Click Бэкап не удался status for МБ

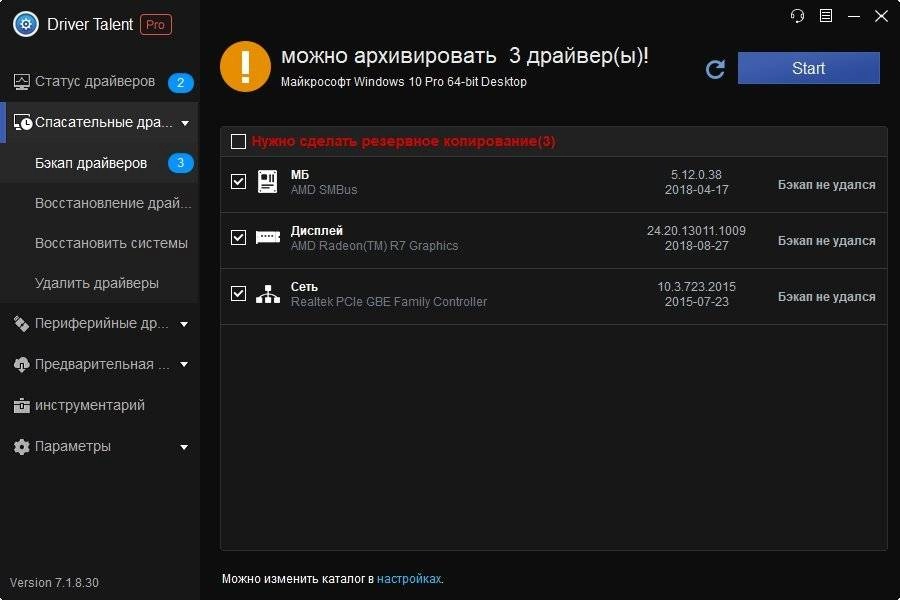click(x=827, y=185)
